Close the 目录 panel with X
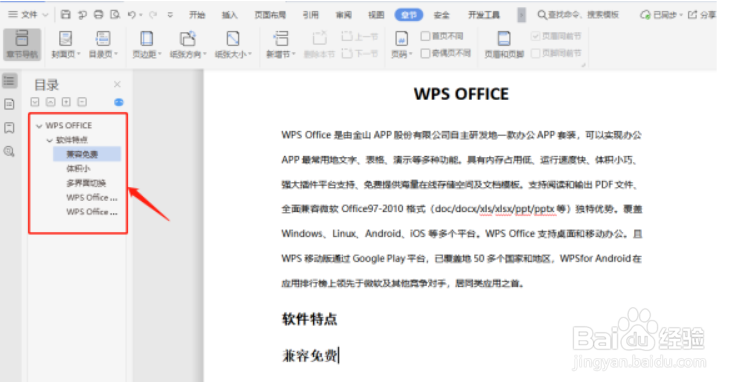747x388 pixels. (117, 84)
